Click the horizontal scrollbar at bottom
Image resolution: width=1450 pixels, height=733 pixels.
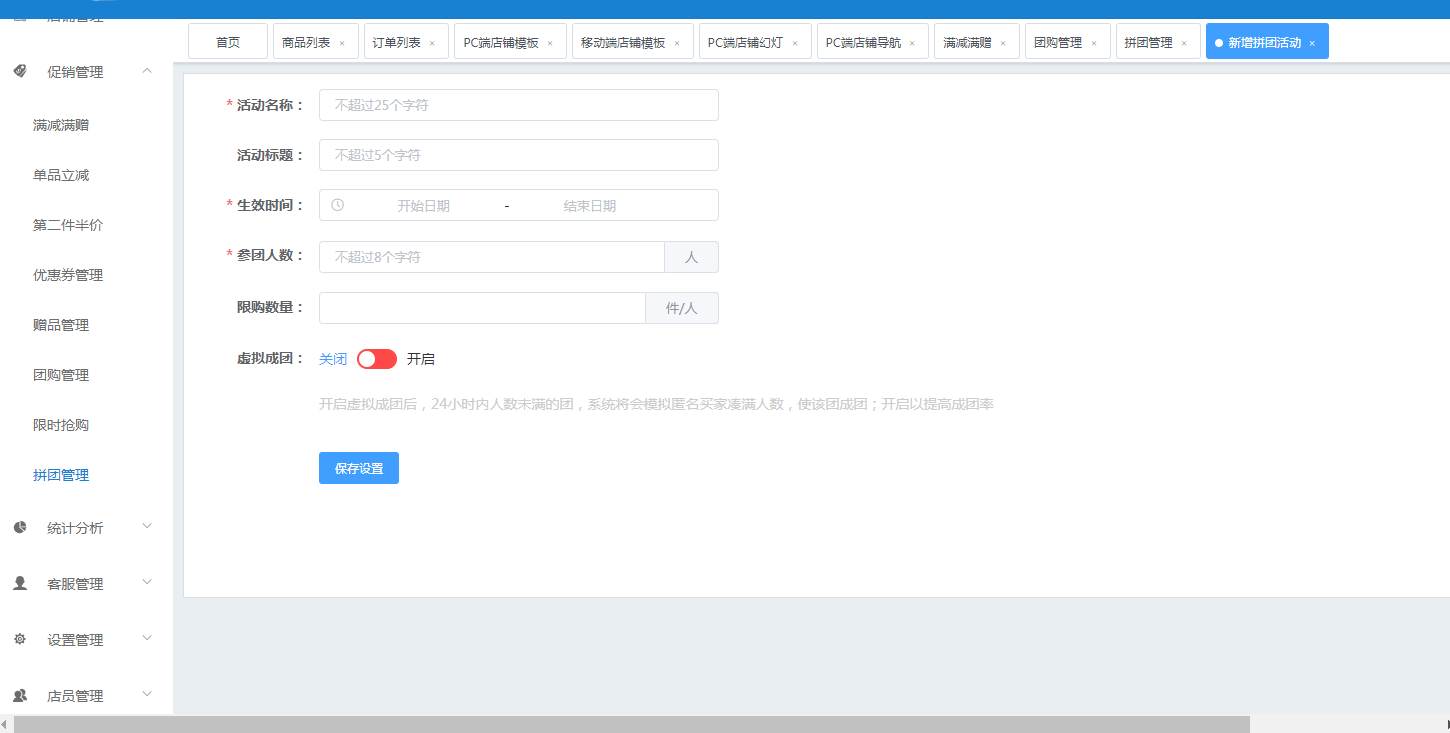[630, 724]
